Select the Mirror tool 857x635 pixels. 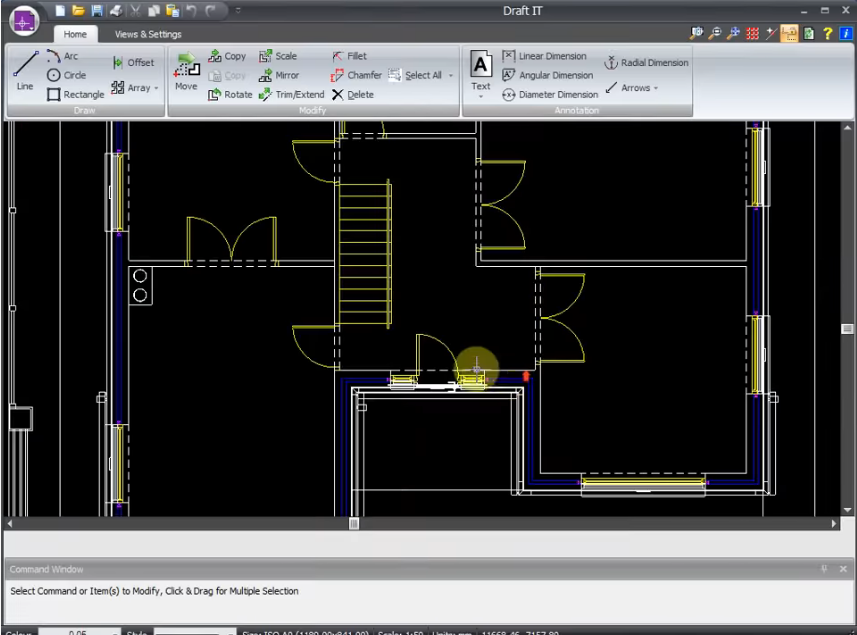(278, 75)
